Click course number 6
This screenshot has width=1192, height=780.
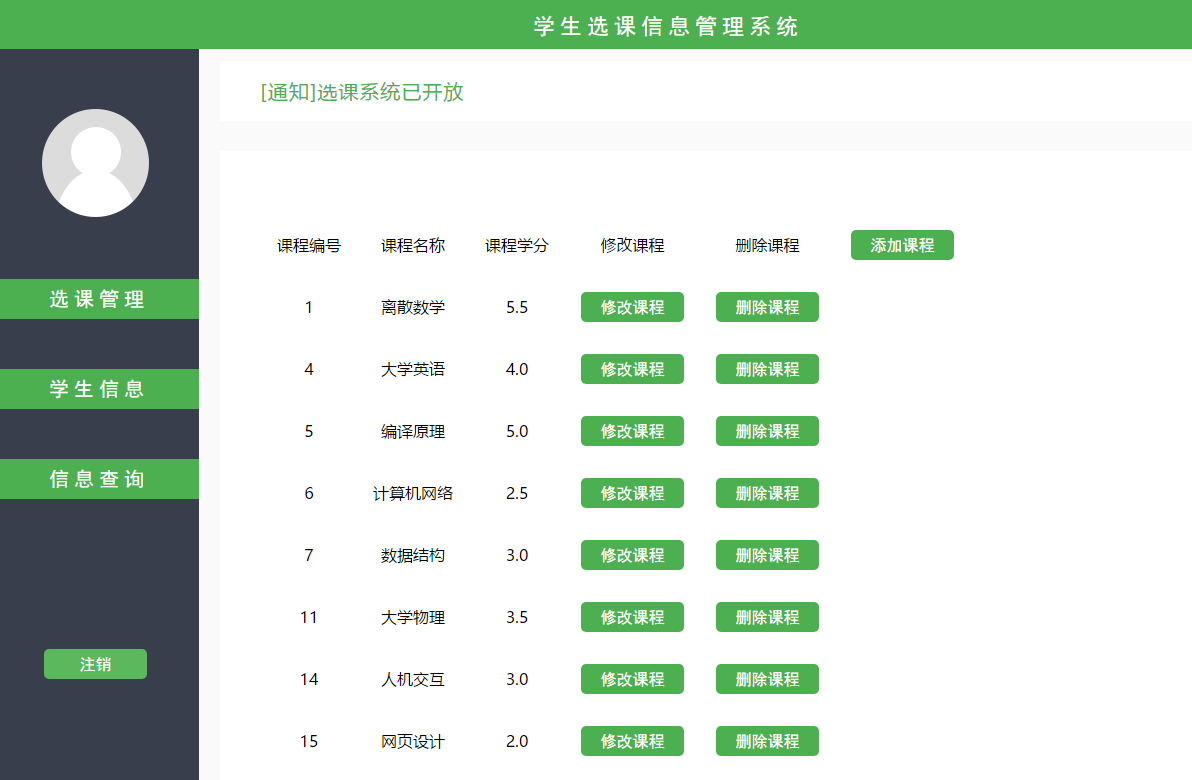point(309,493)
